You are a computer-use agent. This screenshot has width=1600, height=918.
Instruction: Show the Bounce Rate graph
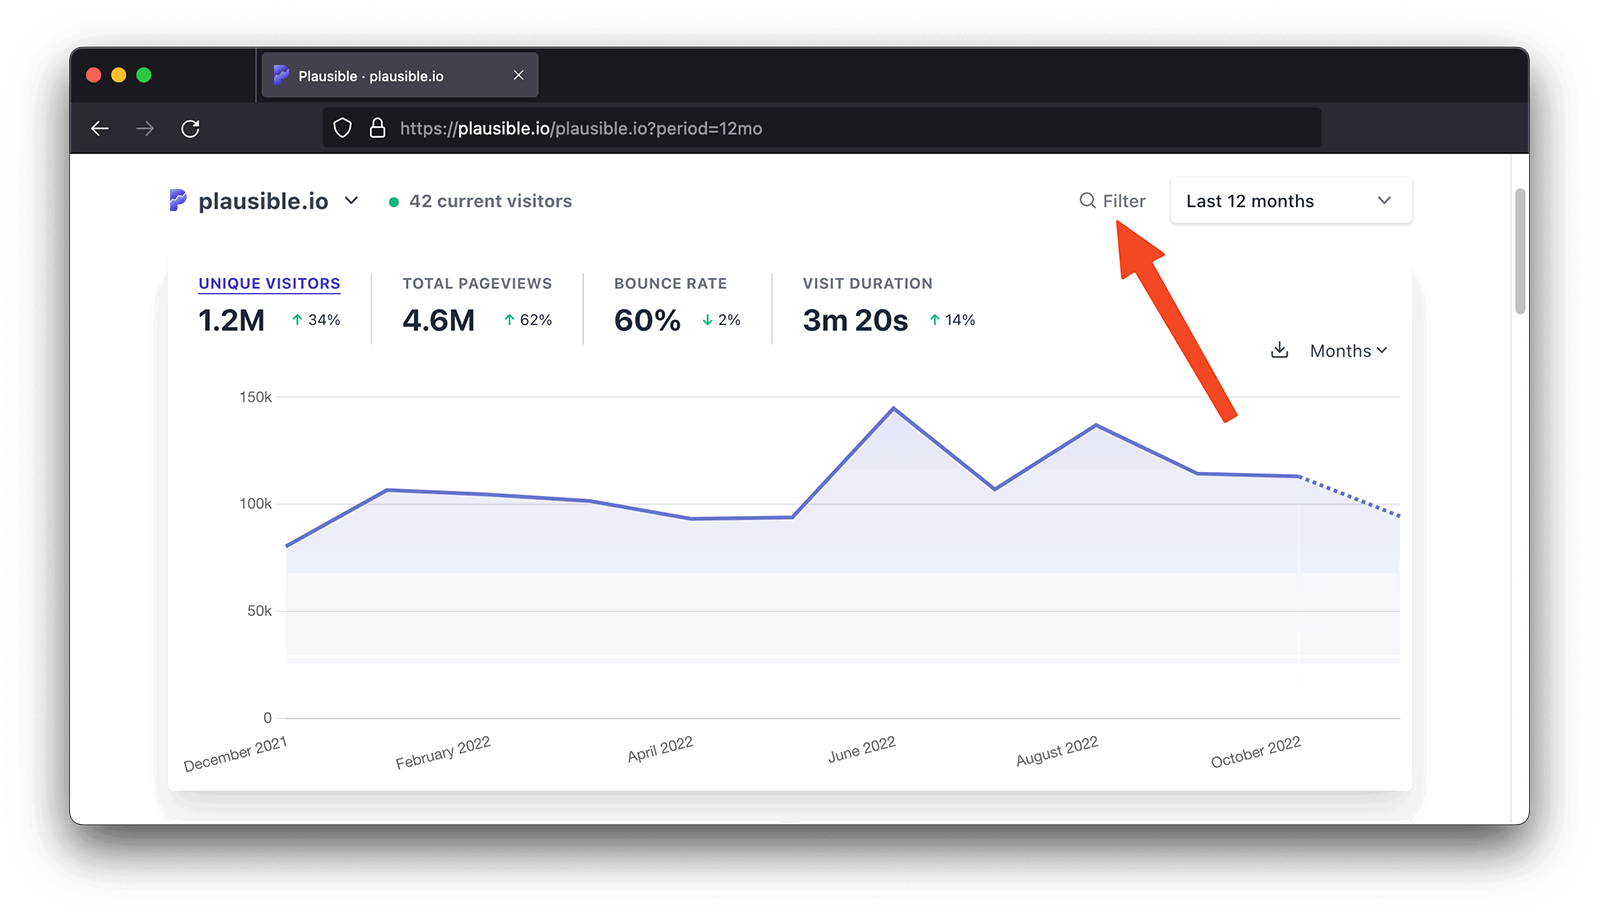click(670, 284)
